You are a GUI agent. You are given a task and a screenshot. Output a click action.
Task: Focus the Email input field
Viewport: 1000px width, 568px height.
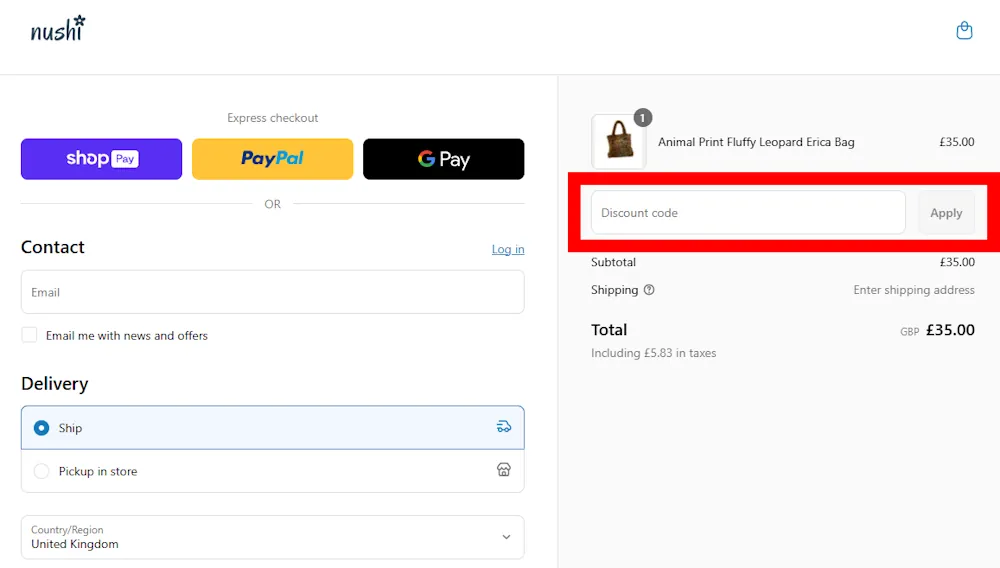point(273,292)
